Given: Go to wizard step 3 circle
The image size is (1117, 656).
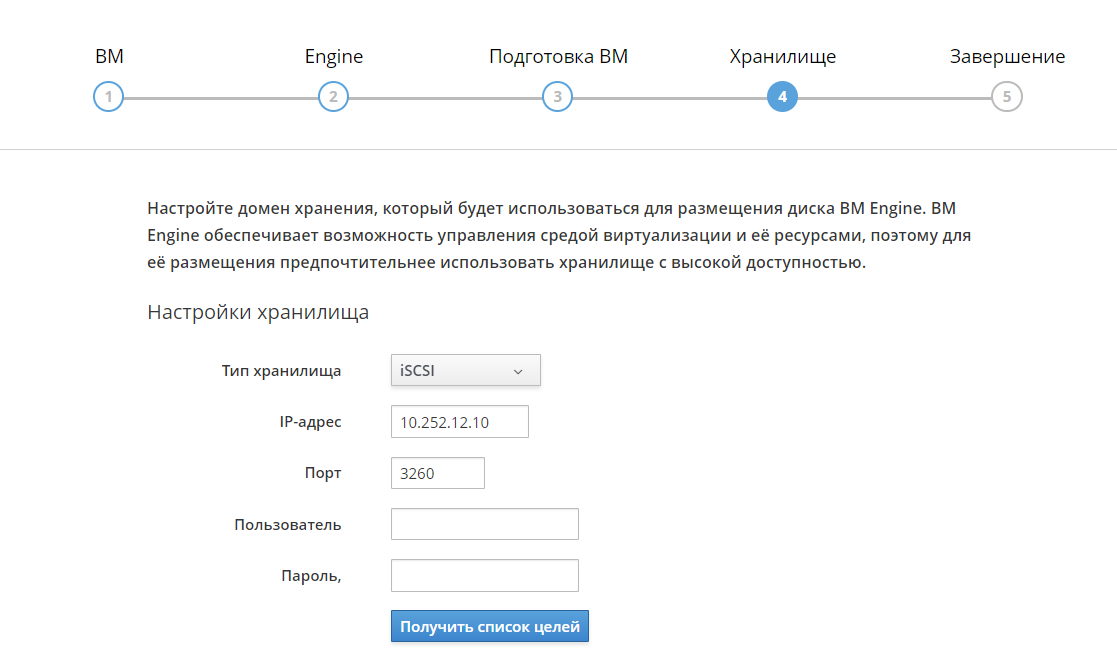Looking at the screenshot, I should click(x=557, y=97).
